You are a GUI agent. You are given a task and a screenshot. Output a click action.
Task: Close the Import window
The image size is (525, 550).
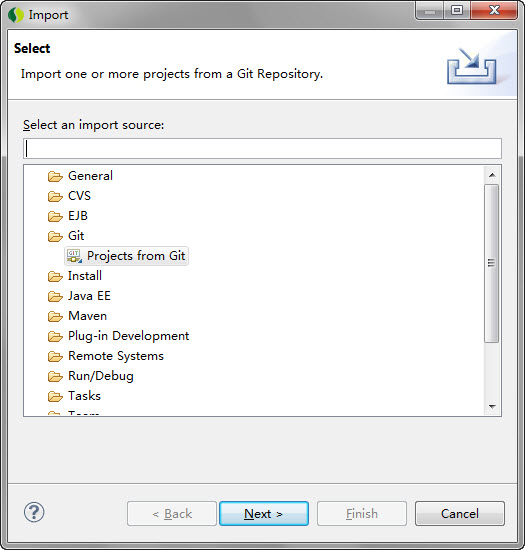click(494, 10)
